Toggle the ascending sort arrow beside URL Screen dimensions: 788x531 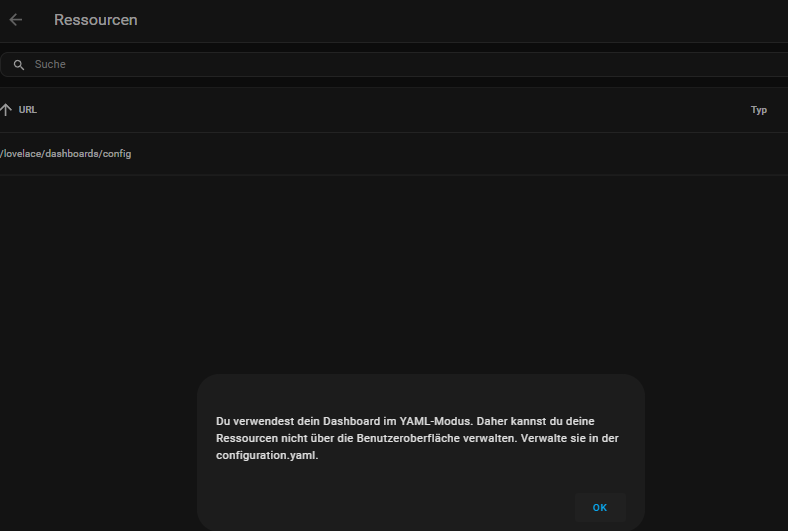click(x=6, y=110)
